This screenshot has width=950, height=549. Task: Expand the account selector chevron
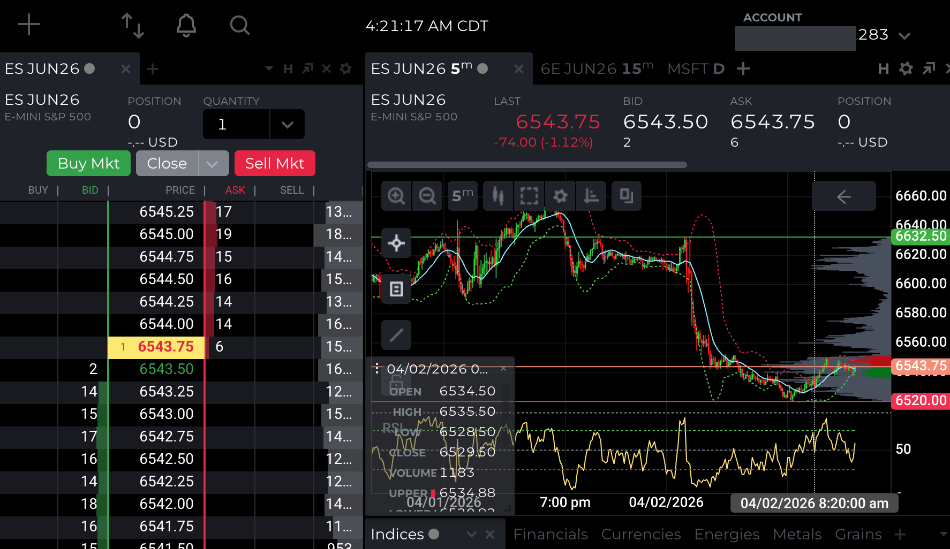905,36
